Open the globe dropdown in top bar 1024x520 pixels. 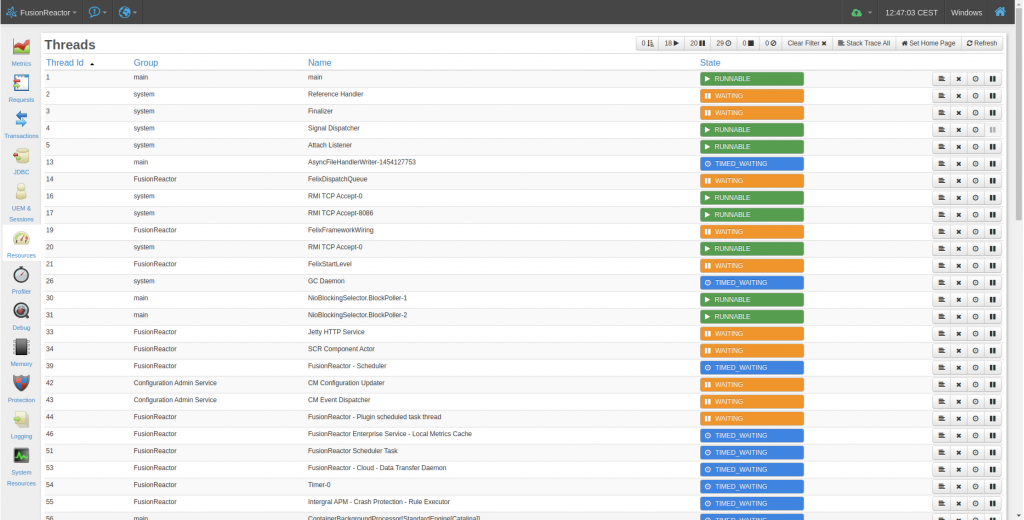point(128,12)
